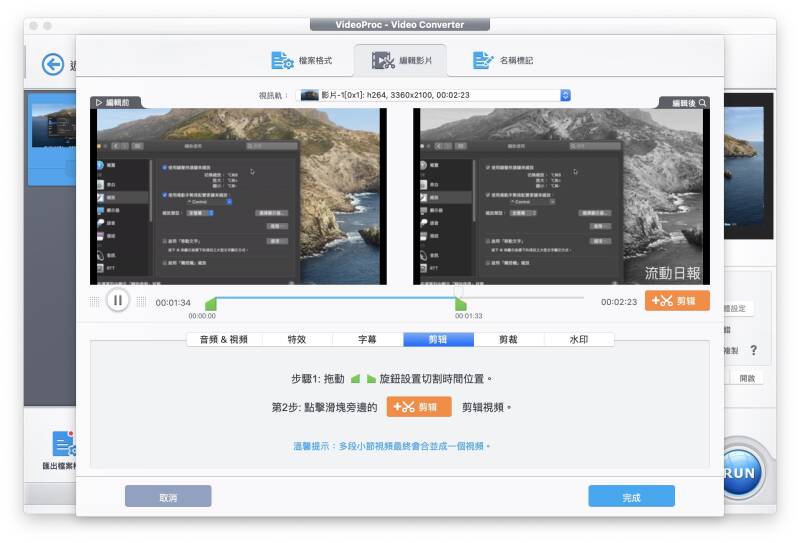Click the orange 剪辑 button in step 2

pyautogui.click(x=419, y=407)
